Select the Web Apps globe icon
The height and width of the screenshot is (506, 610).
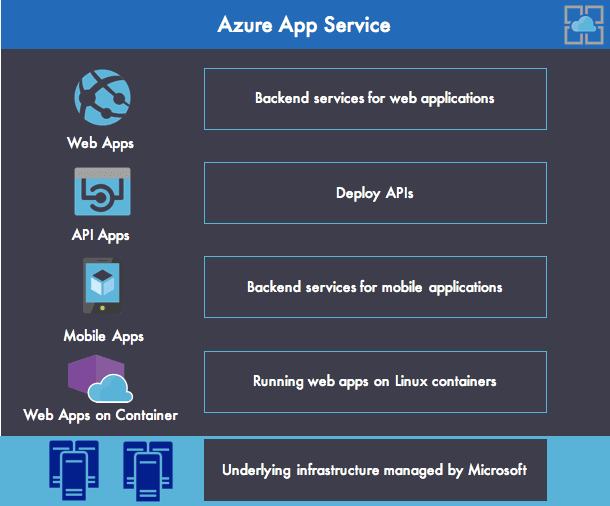(x=101, y=98)
